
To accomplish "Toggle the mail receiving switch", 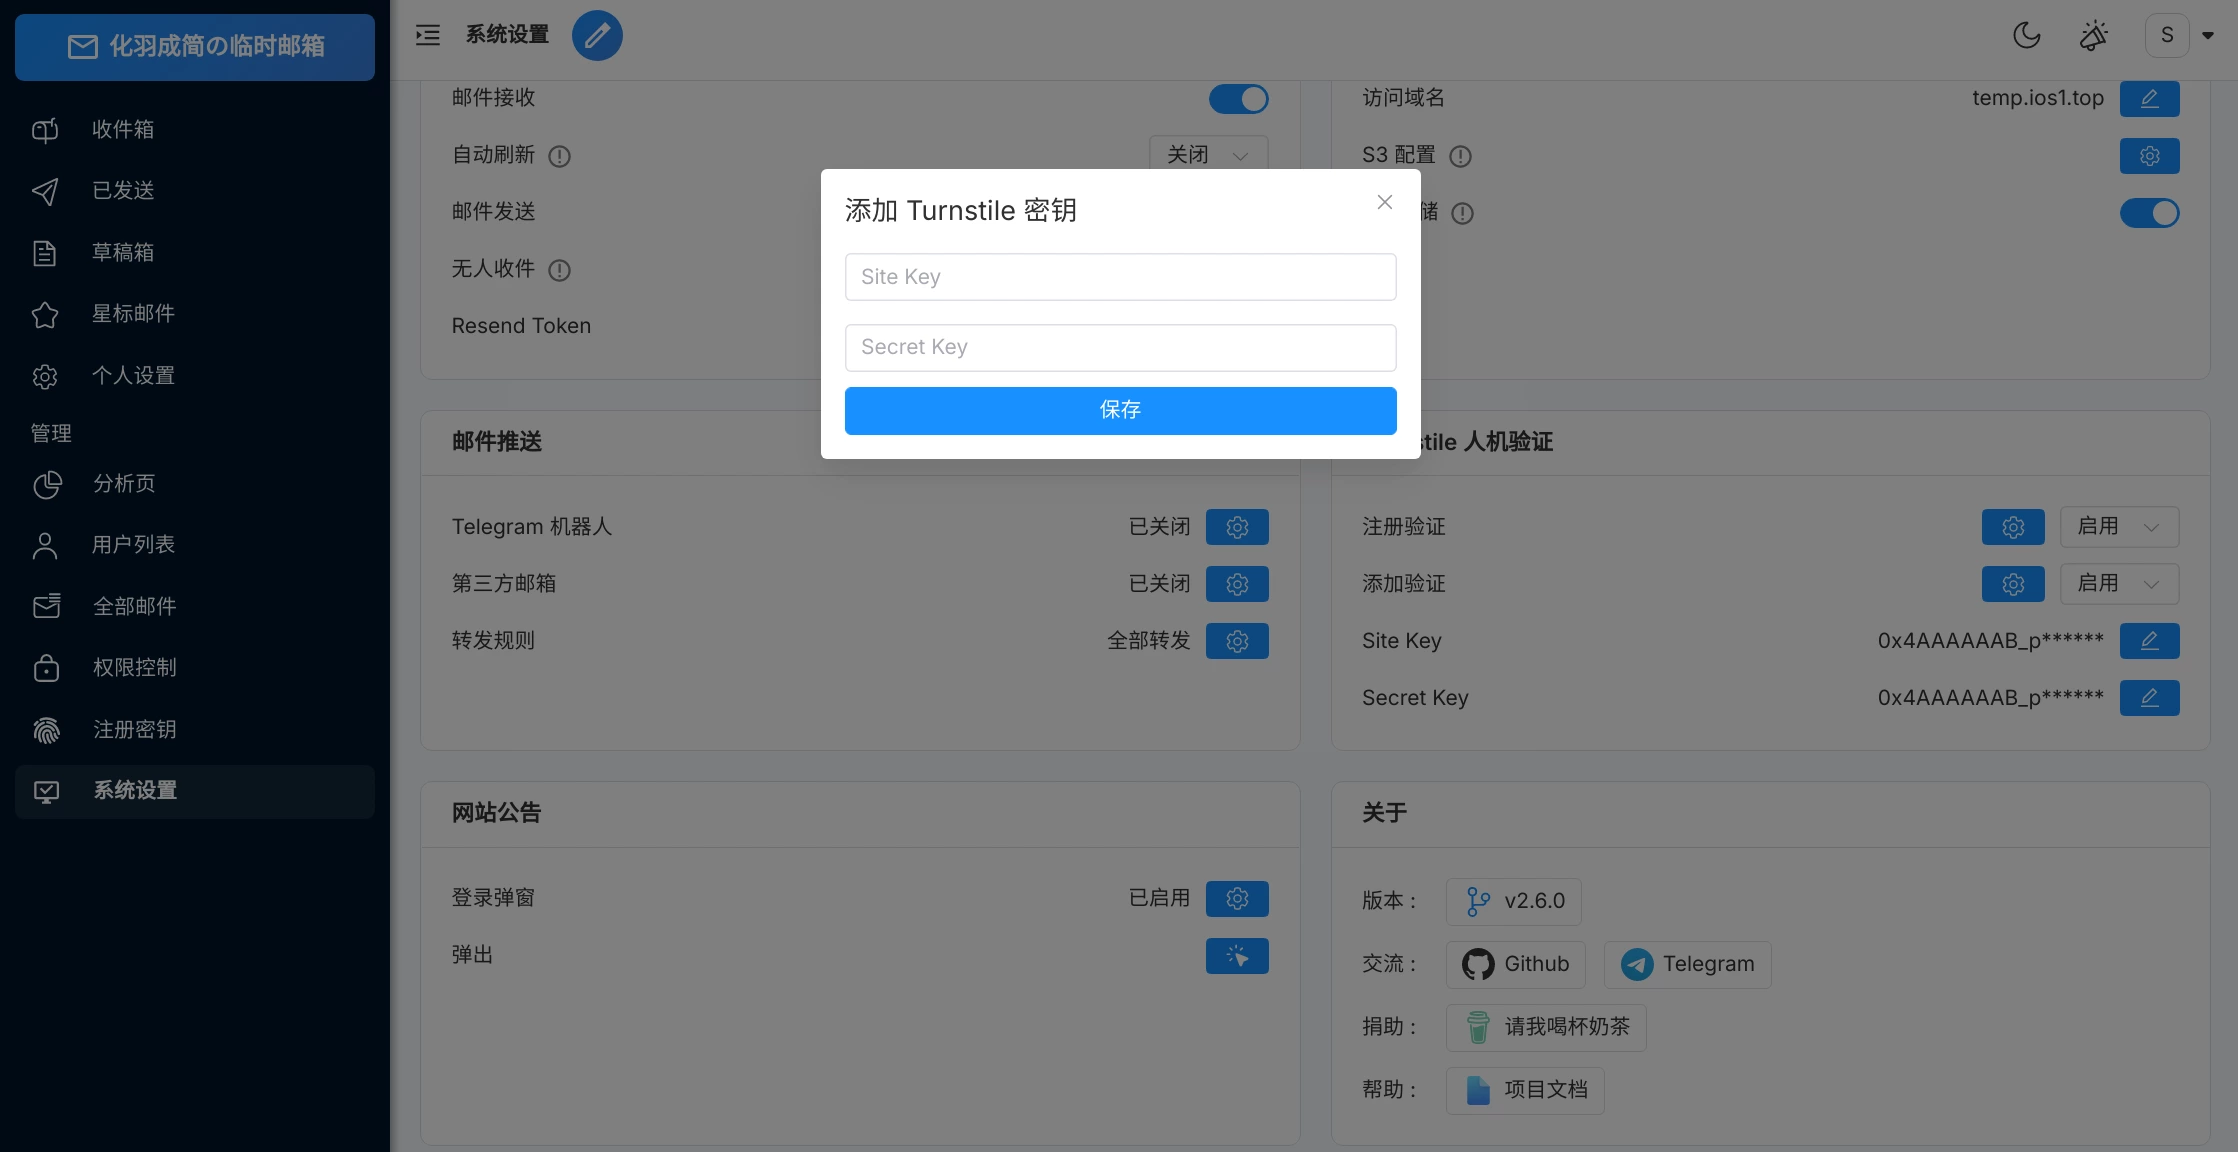I will (x=1238, y=99).
